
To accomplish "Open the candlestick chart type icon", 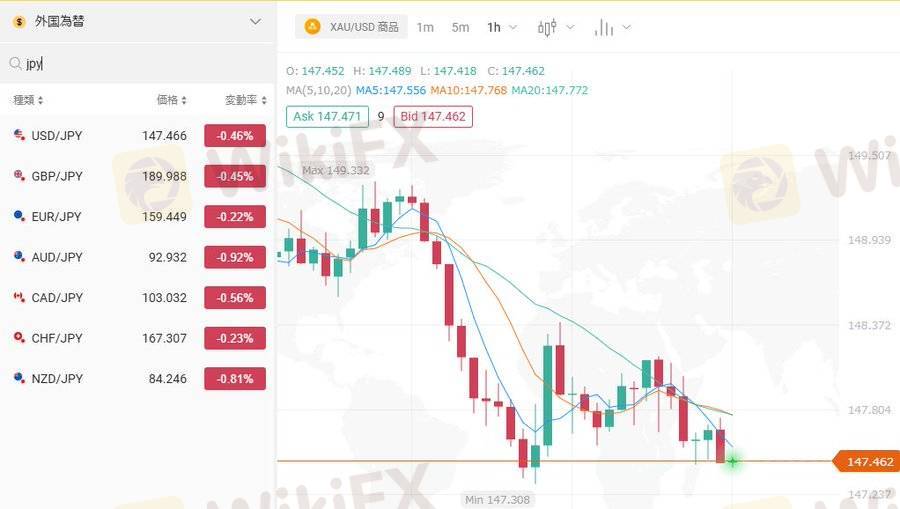I will pyautogui.click(x=547, y=27).
